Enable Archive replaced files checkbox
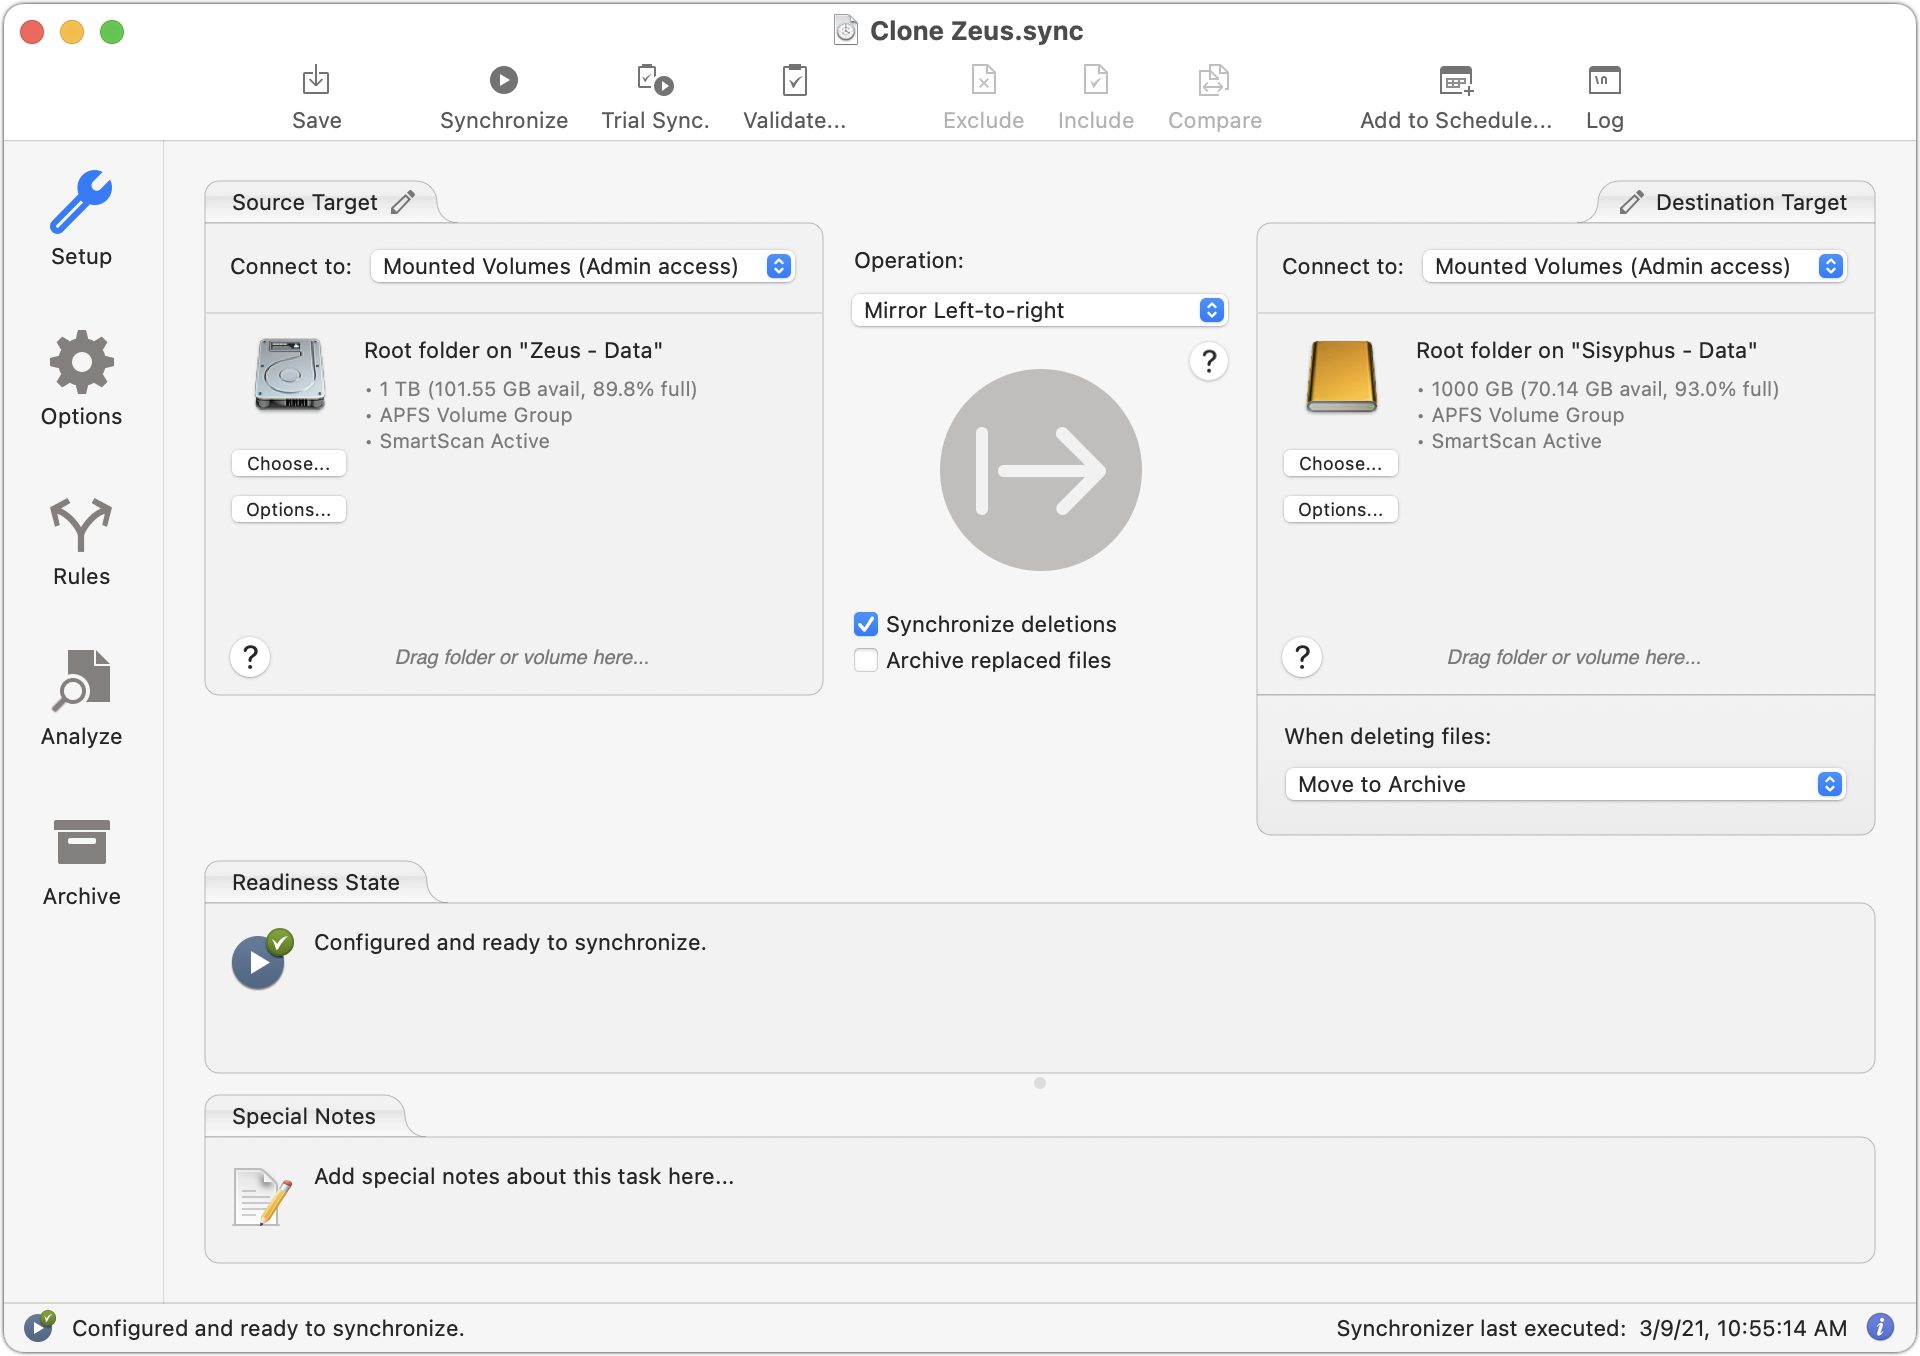 (866, 660)
